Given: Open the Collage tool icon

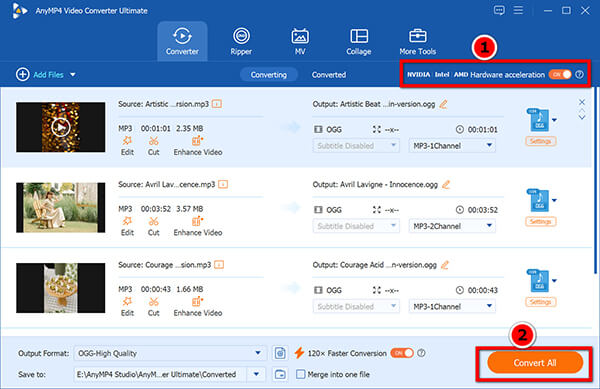Looking at the screenshot, I should 359,36.
